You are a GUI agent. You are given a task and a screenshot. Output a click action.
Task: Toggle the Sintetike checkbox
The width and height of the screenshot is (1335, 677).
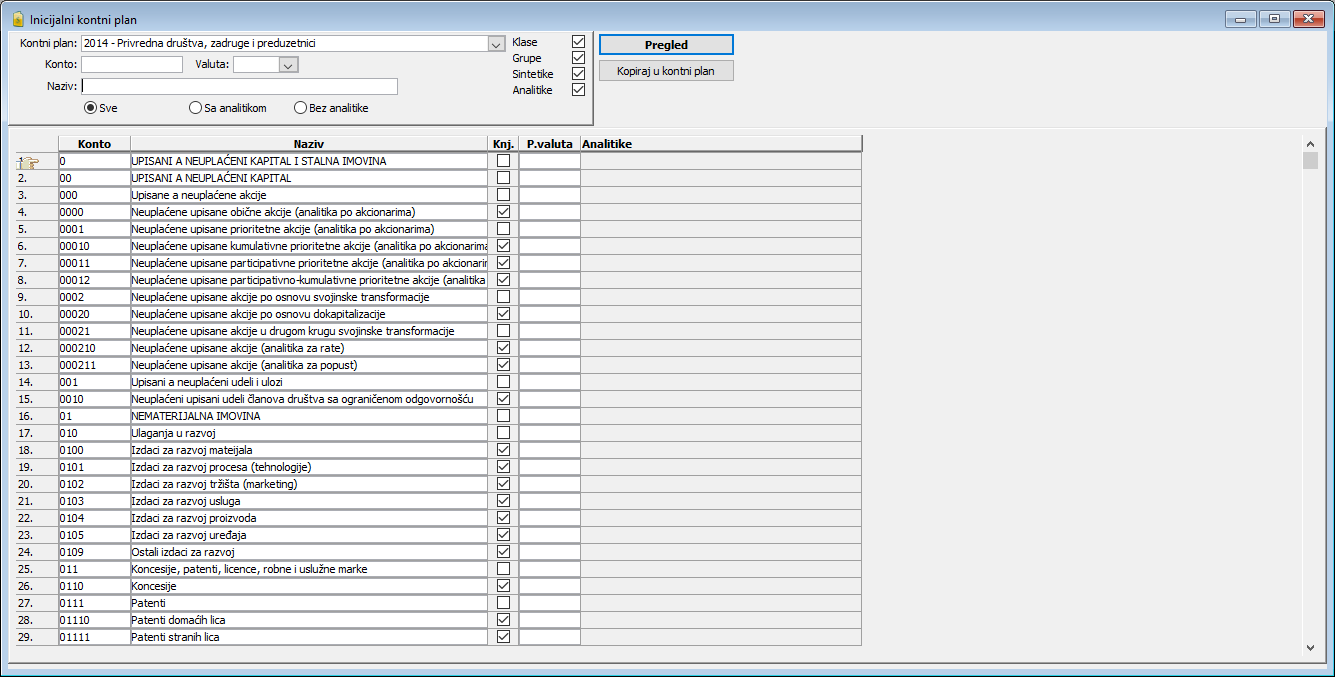point(578,74)
